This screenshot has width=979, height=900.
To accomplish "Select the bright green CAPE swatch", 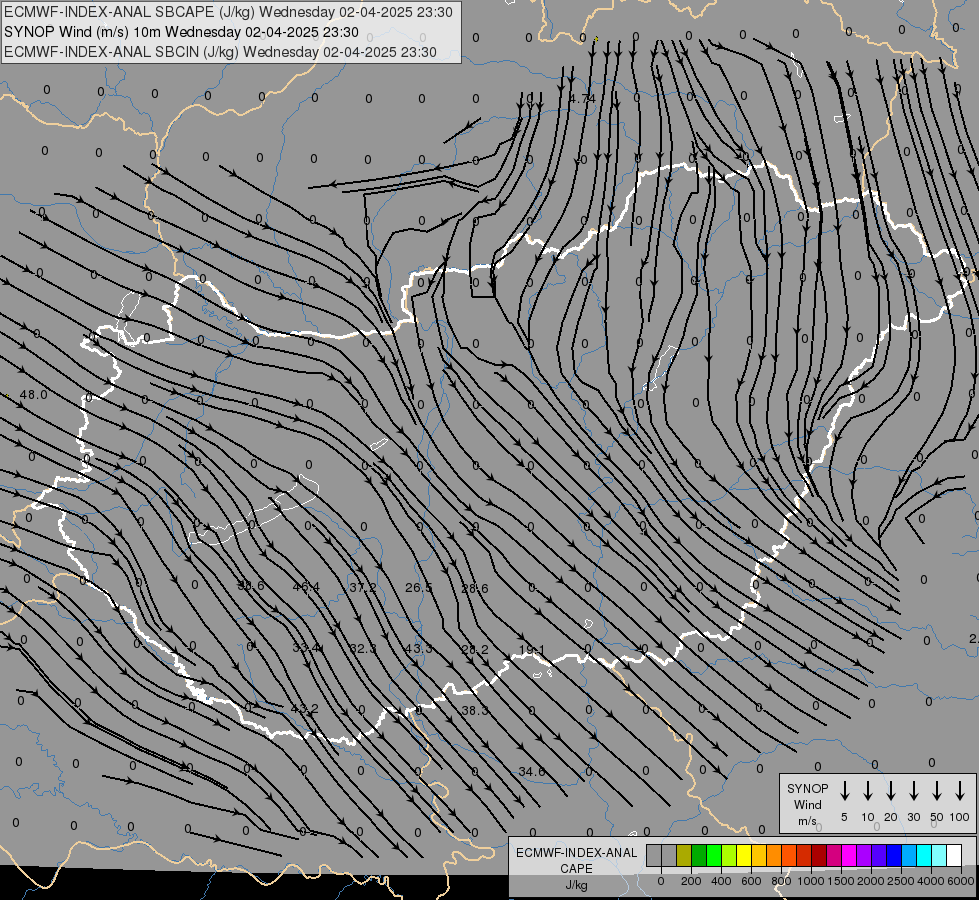I will tap(714, 855).
